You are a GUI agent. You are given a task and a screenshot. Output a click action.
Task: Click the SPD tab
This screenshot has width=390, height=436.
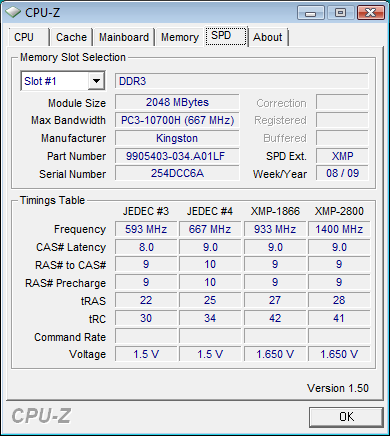point(226,36)
